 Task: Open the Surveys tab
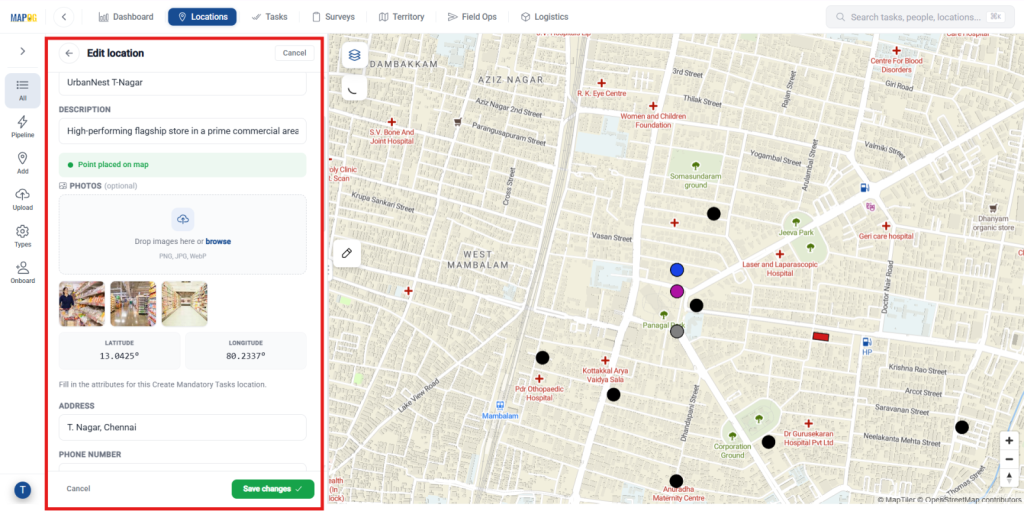[333, 17]
